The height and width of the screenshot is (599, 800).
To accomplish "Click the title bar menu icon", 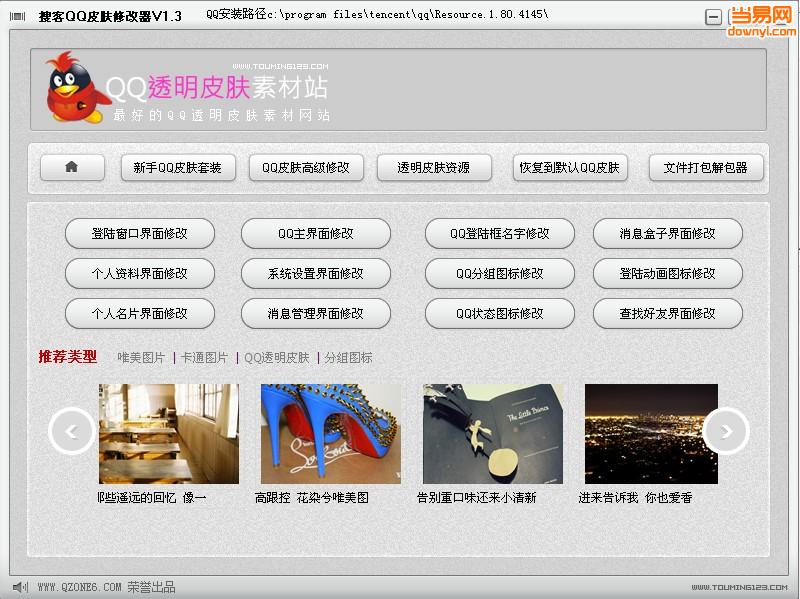I will click(x=18, y=16).
